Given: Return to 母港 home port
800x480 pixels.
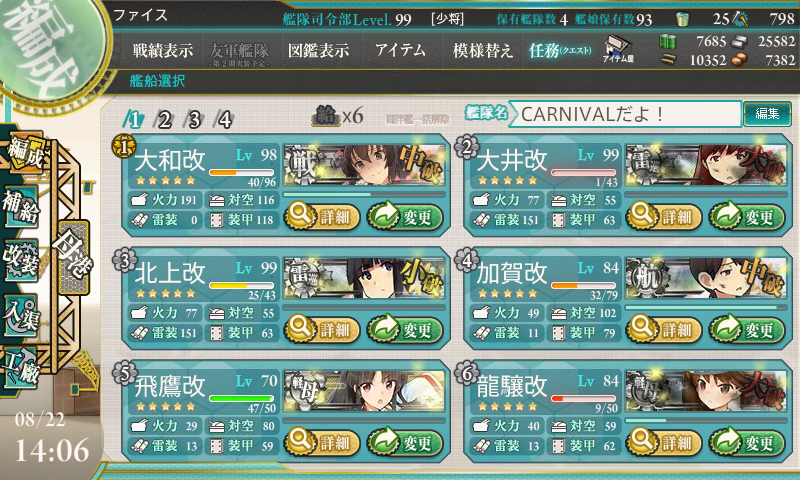Looking at the screenshot, I should click(74, 257).
